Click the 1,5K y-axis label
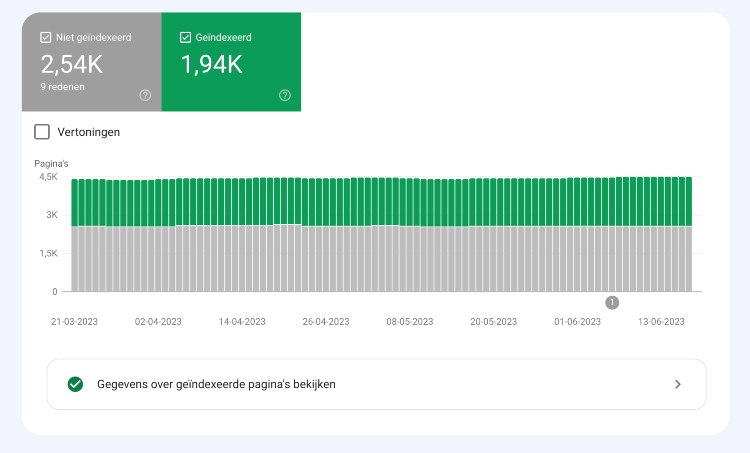Image resolution: width=750 pixels, height=453 pixels. click(x=49, y=254)
